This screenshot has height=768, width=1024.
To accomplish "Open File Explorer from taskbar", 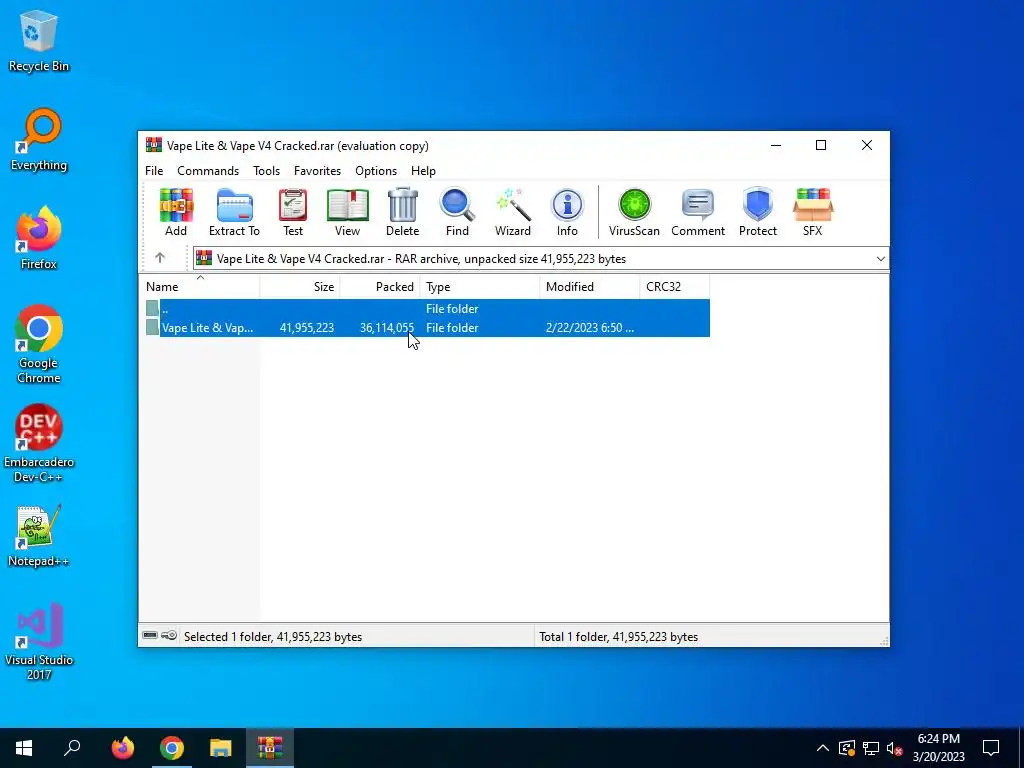I will (221, 748).
